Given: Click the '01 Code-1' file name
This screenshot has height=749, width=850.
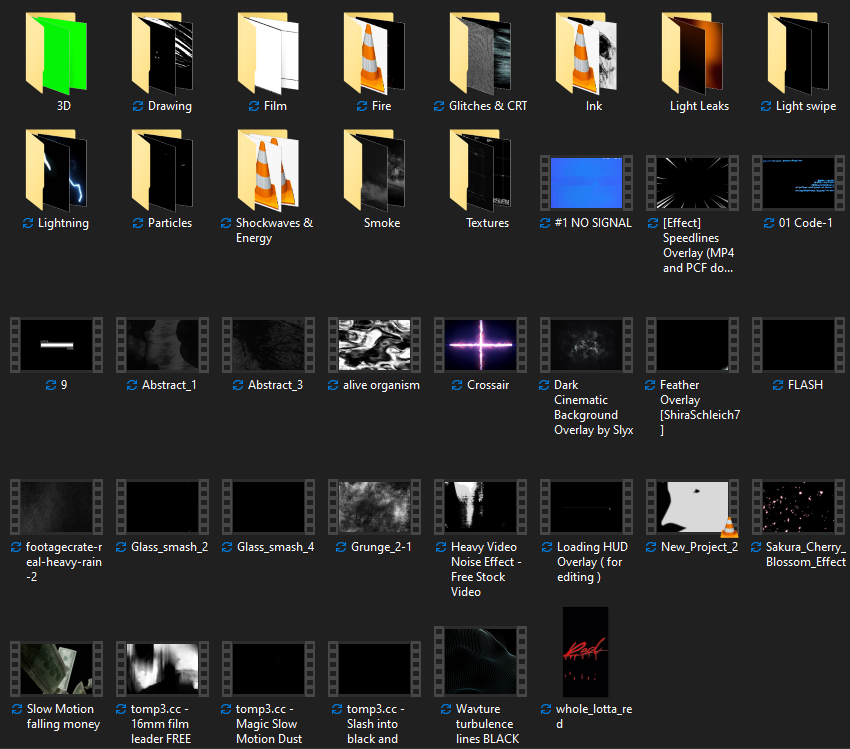Looking at the screenshot, I should (805, 223).
